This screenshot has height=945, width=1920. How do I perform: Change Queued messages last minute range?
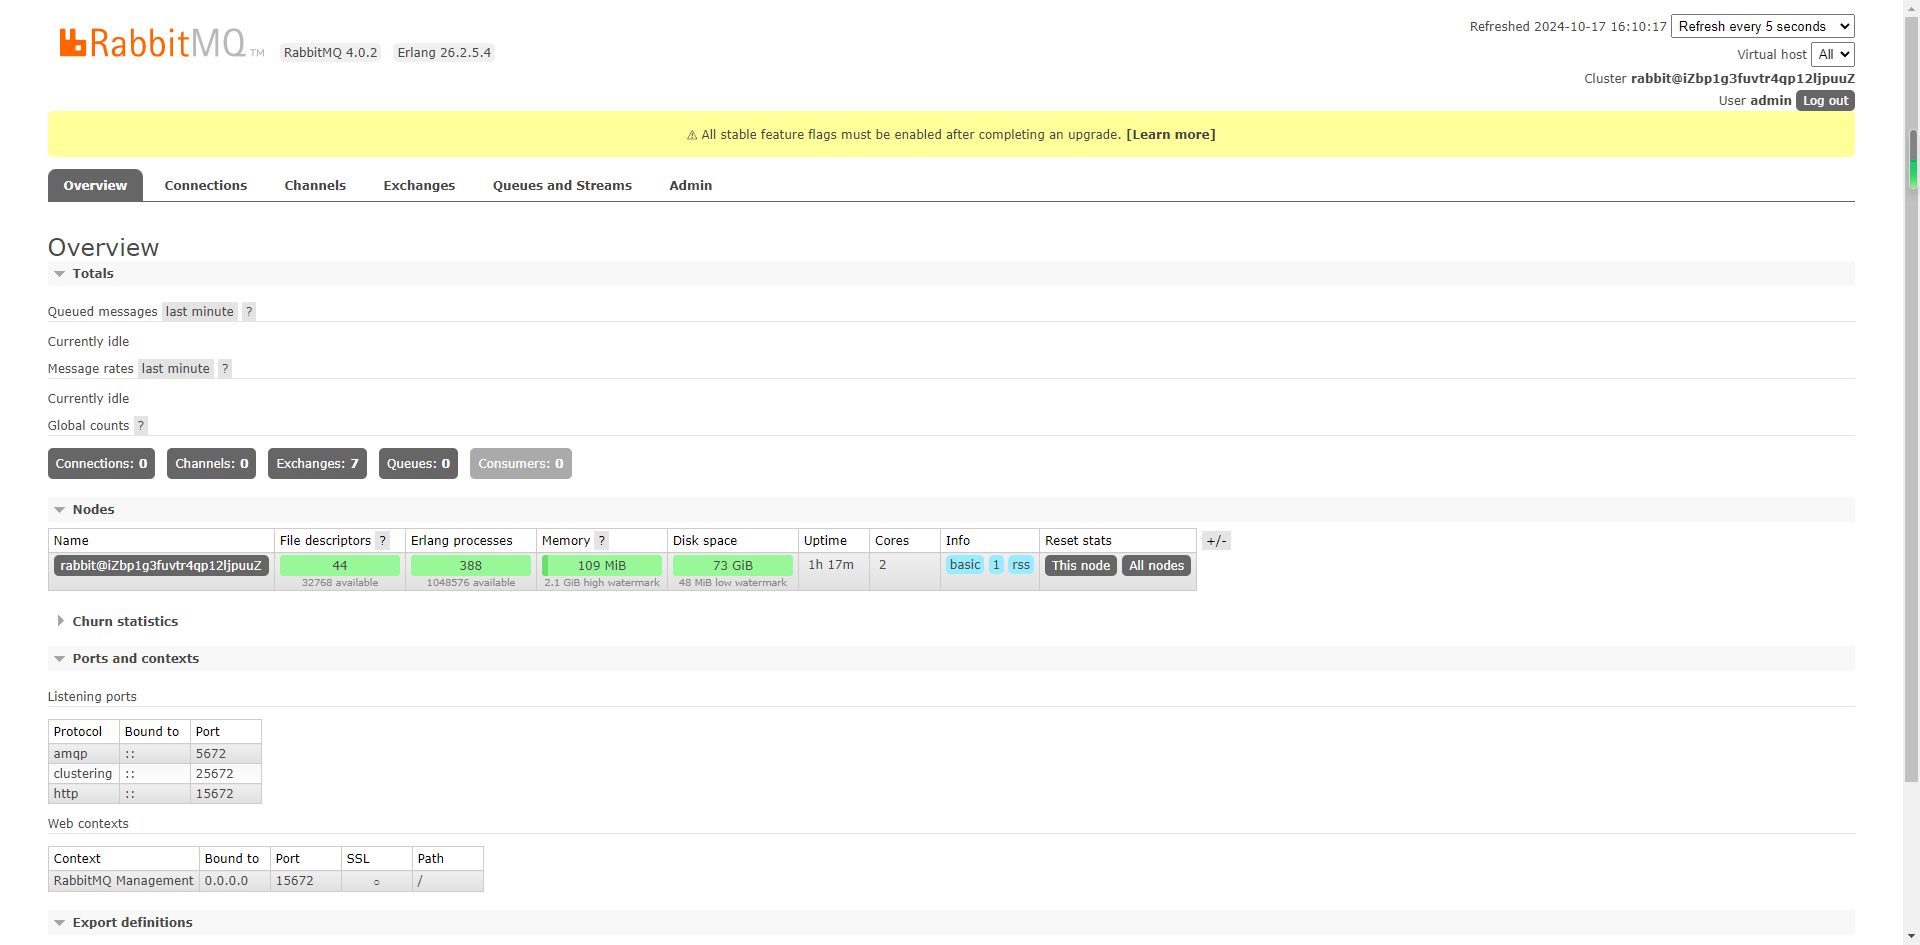pyautogui.click(x=200, y=312)
